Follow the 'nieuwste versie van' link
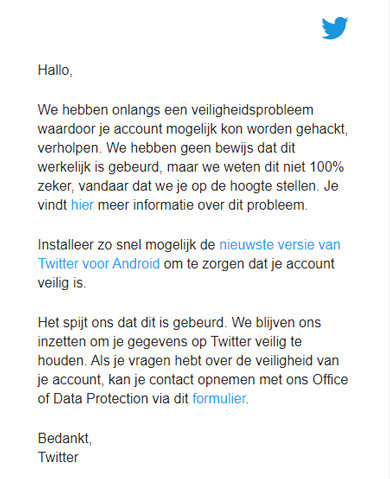Image resolution: width=390 pixels, height=479 pixels. [x=280, y=245]
